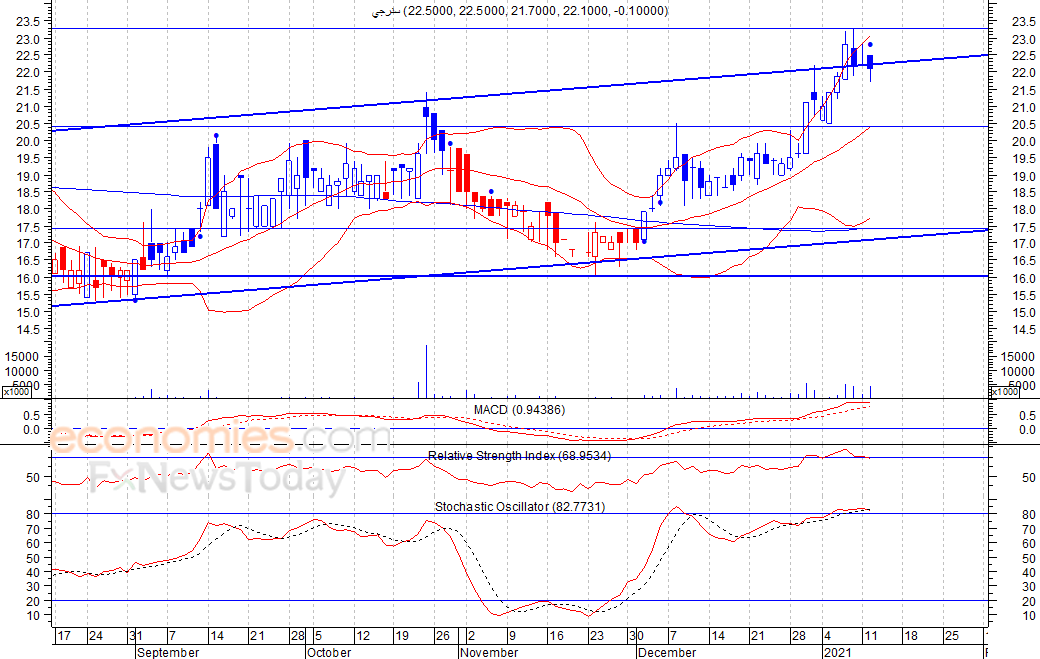Click the tall volume spike bar in late October
This screenshot has height=659, width=1040.
tap(426, 371)
